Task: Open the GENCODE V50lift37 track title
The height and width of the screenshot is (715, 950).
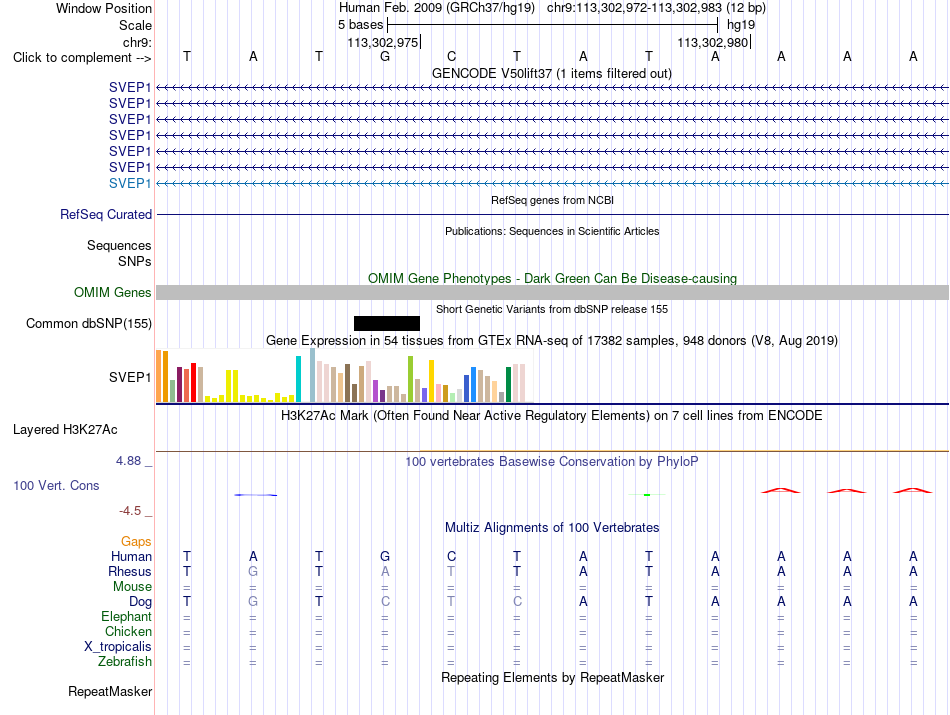Action: 551,73
